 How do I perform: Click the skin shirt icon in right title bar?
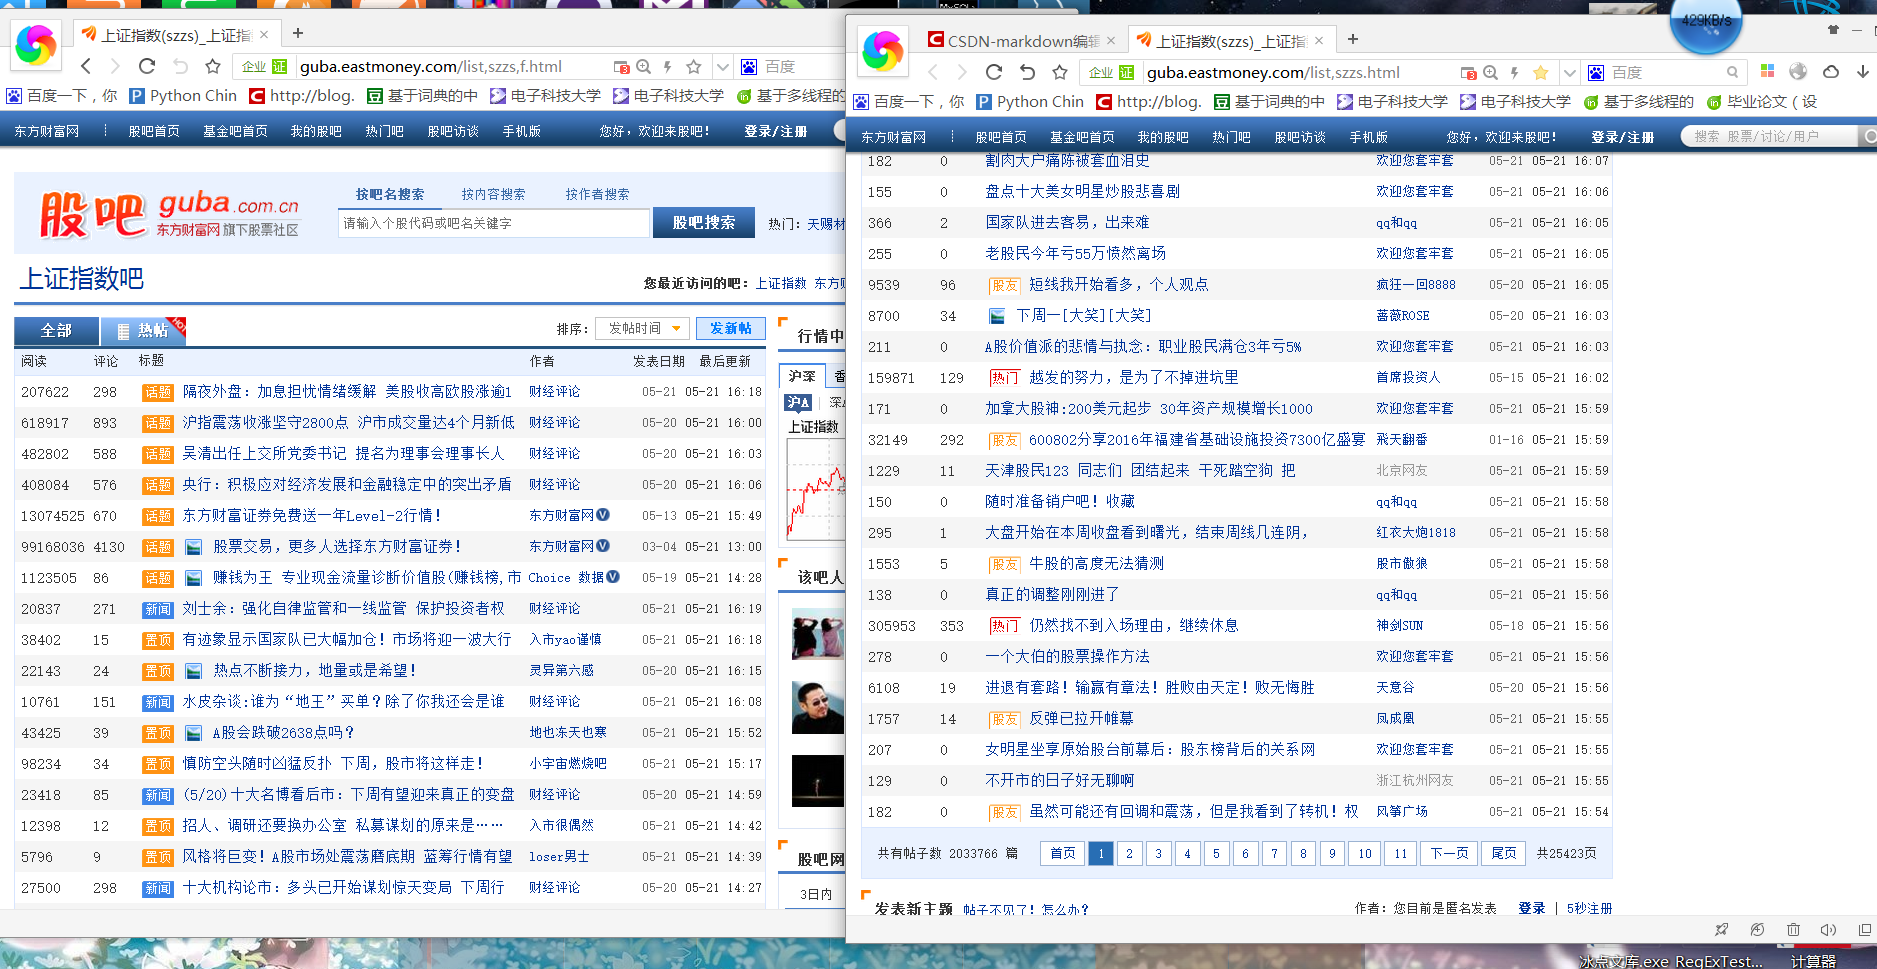point(1833,30)
